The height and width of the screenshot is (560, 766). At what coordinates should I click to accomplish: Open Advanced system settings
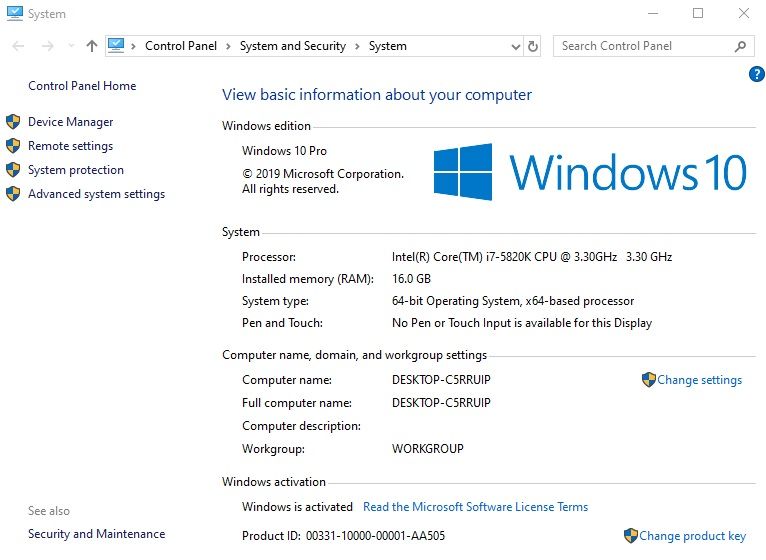coord(96,194)
